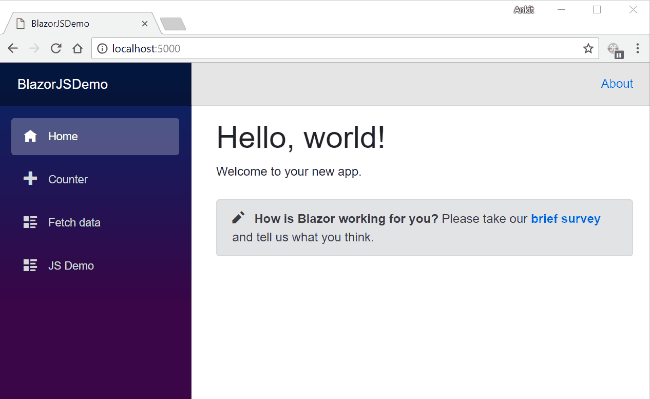Open the Chrome three-dot menu
This screenshot has width=650, height=399.
[638, 48]
